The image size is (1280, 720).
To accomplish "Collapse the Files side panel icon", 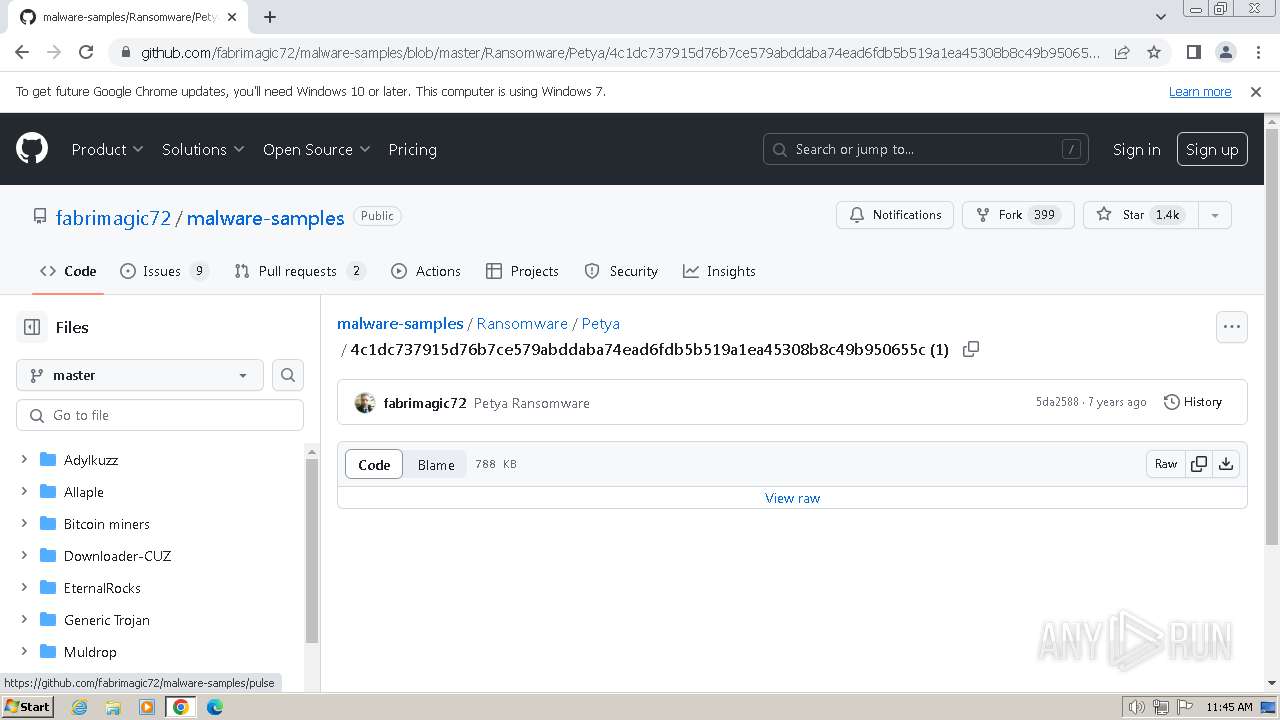I will click(x=32, y=327).
